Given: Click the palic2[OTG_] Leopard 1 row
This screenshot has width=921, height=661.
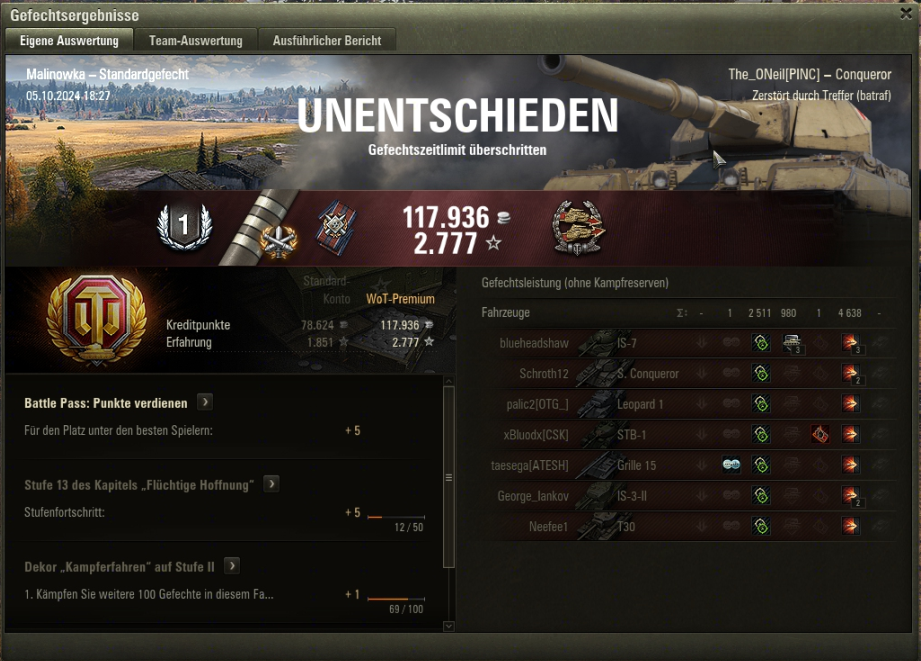Looking at the screenshot, I should click(x=685, y=404).
